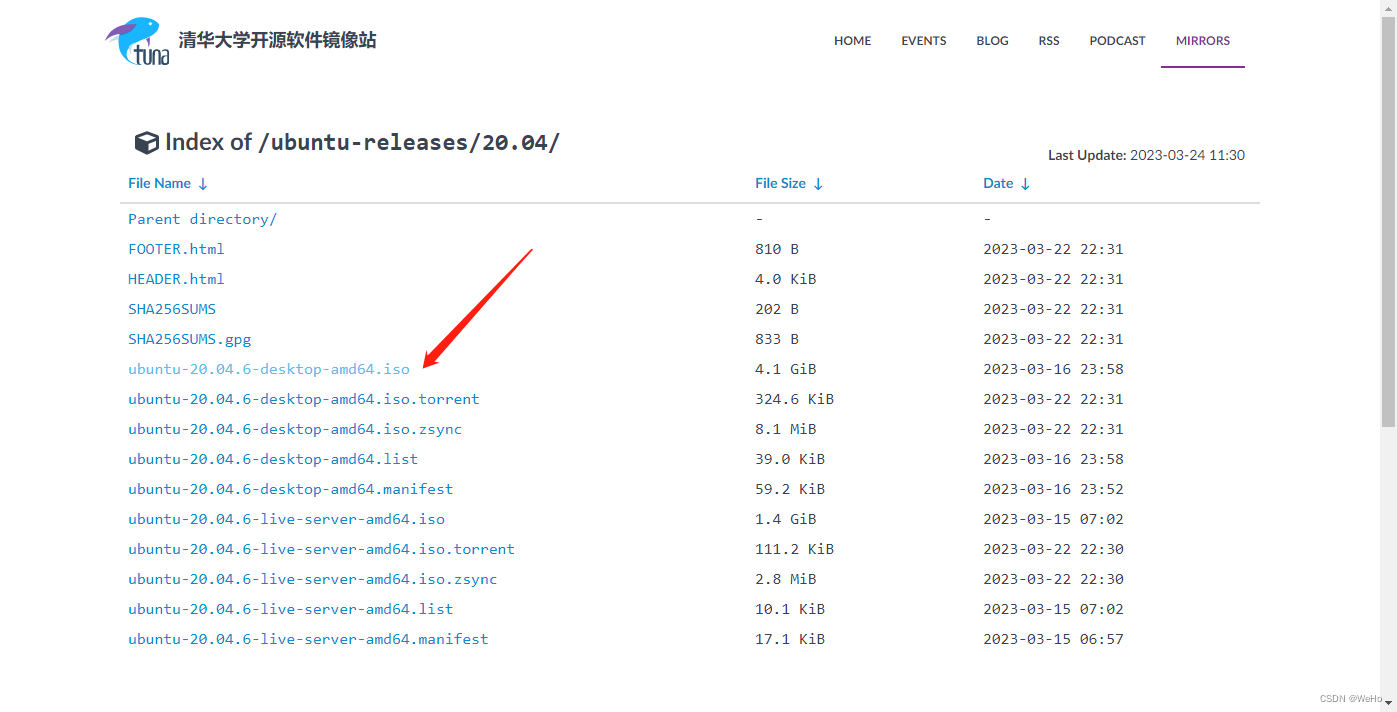This screenshot has height=712, width=1397.
Task: Download ubuntu-20.04.6-desktop-amd64.iso.torrent
Action: (304, 399)
